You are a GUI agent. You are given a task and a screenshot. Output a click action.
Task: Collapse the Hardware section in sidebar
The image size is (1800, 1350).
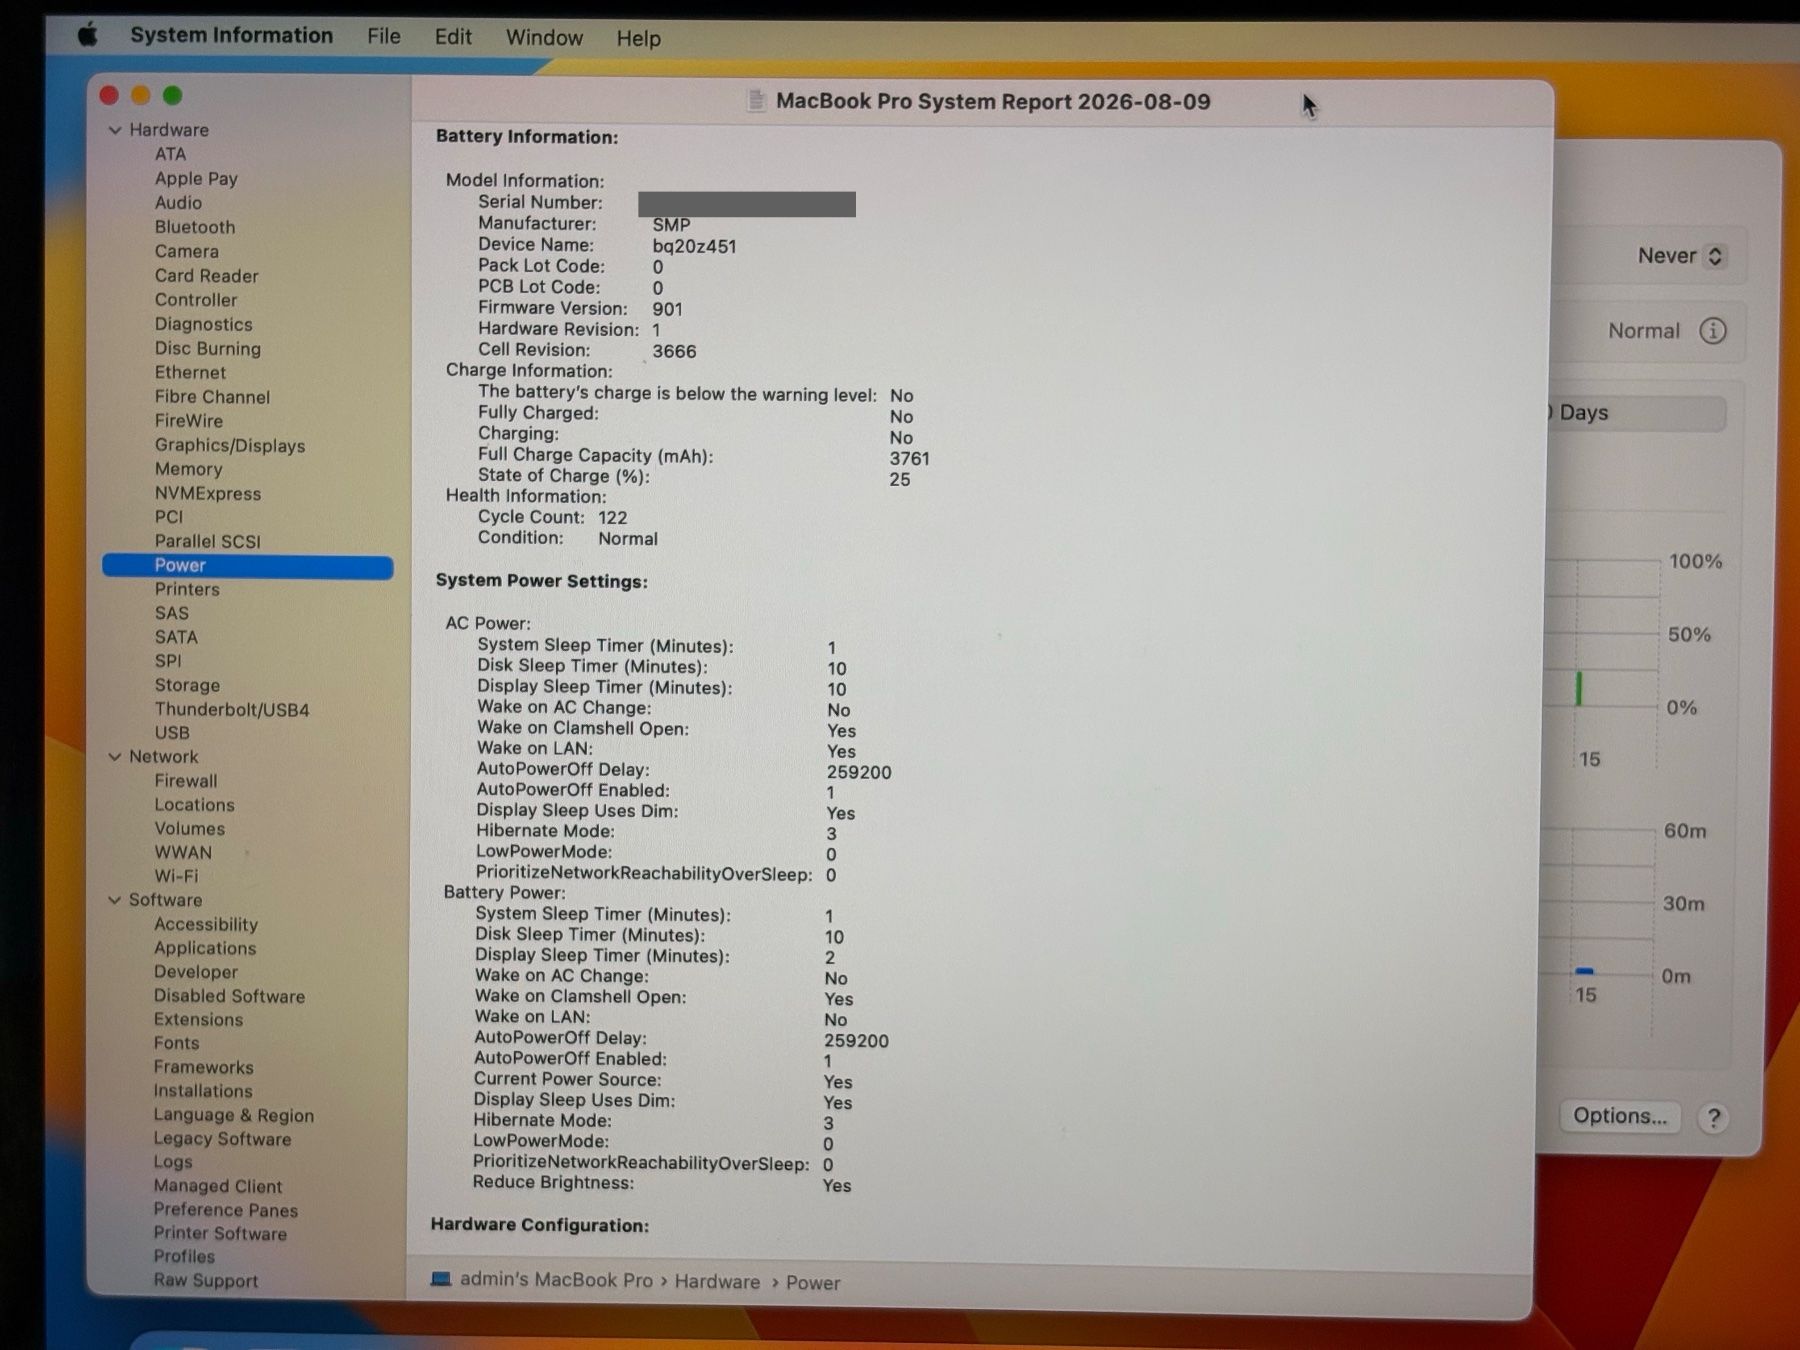(115, 130)
